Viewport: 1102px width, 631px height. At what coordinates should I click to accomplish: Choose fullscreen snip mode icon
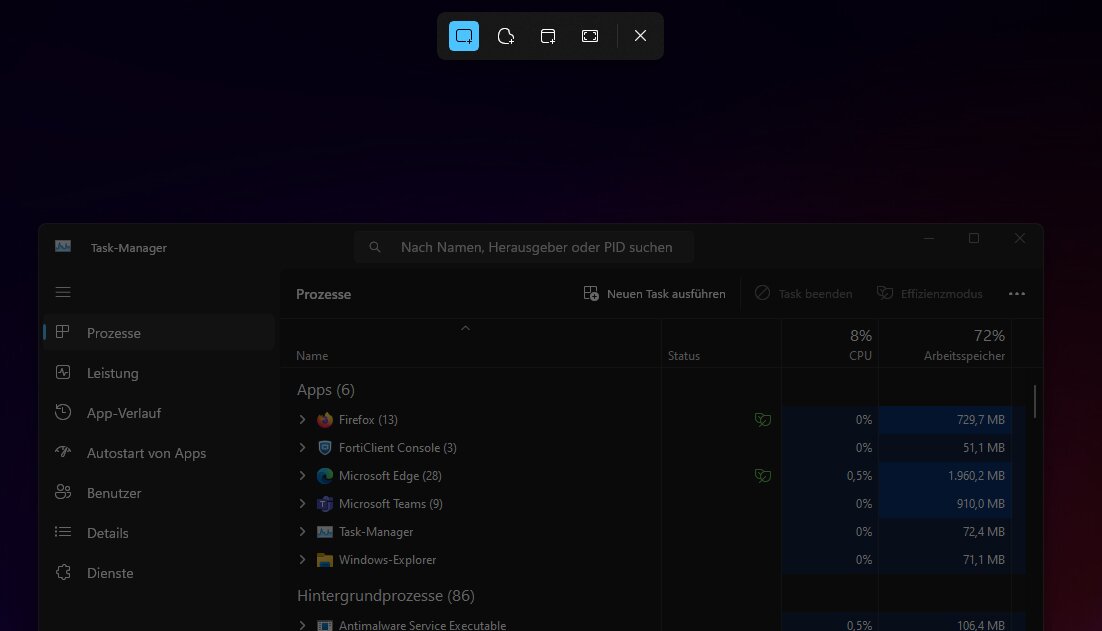pyautogui.click(x=590, y=36)
